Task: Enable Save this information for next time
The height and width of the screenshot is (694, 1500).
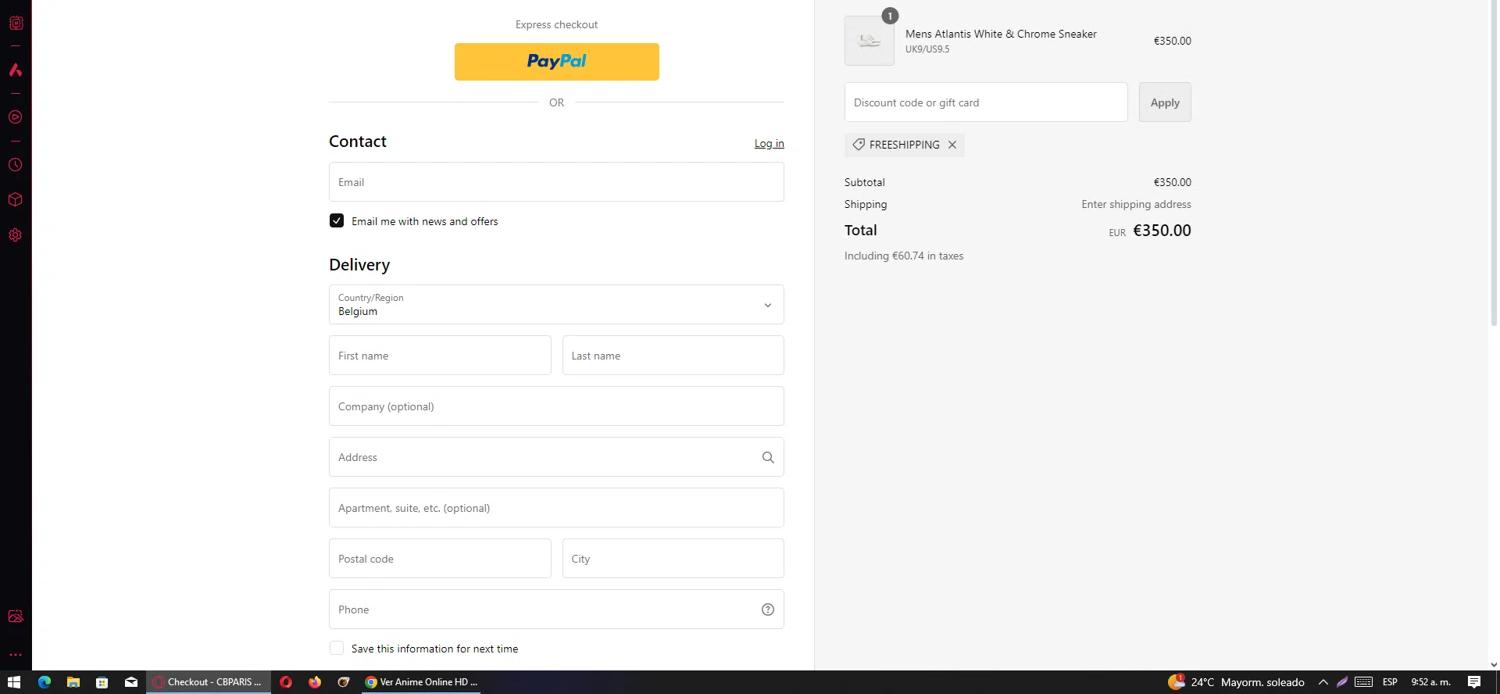Action: (x=337, y=649)
